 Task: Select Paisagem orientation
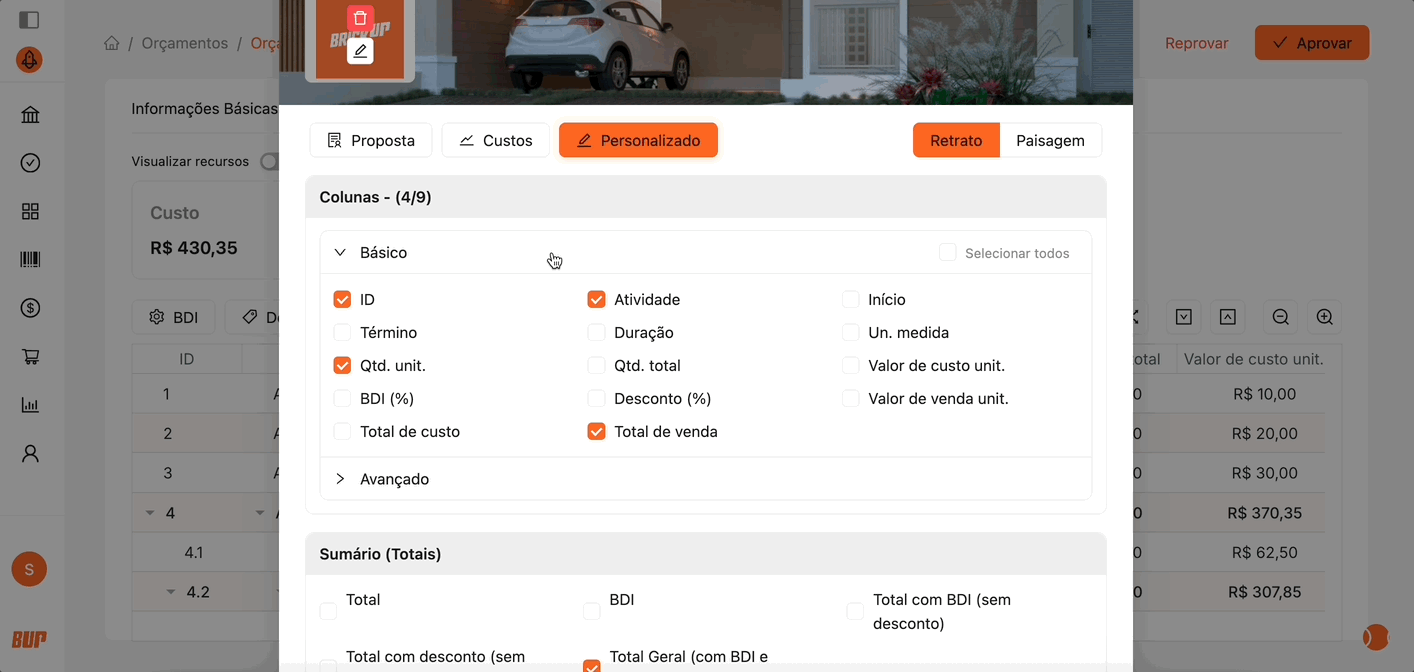1050,141
